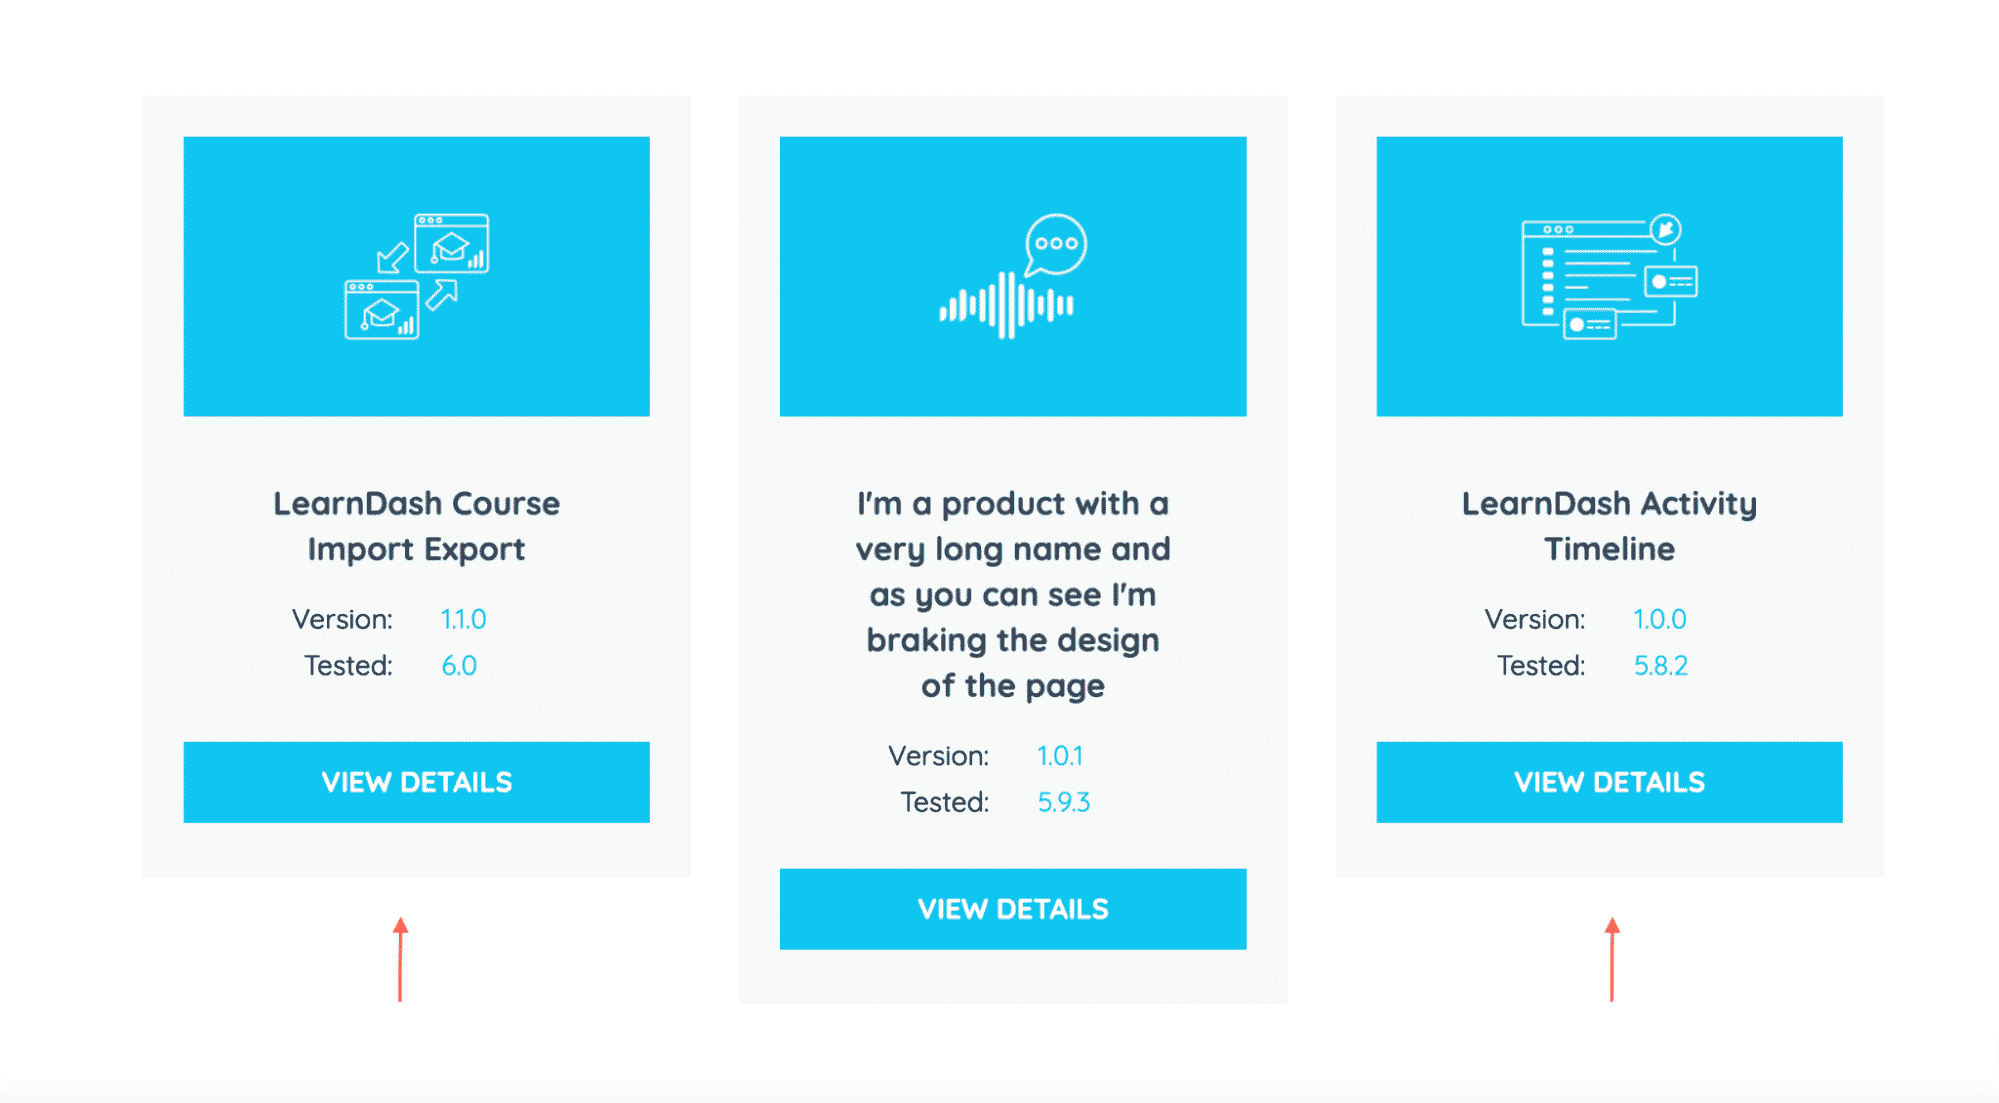Click tested value 5.8.2
The width and height of the screenshot is (1999, 1103).
tap(1661, 665)
